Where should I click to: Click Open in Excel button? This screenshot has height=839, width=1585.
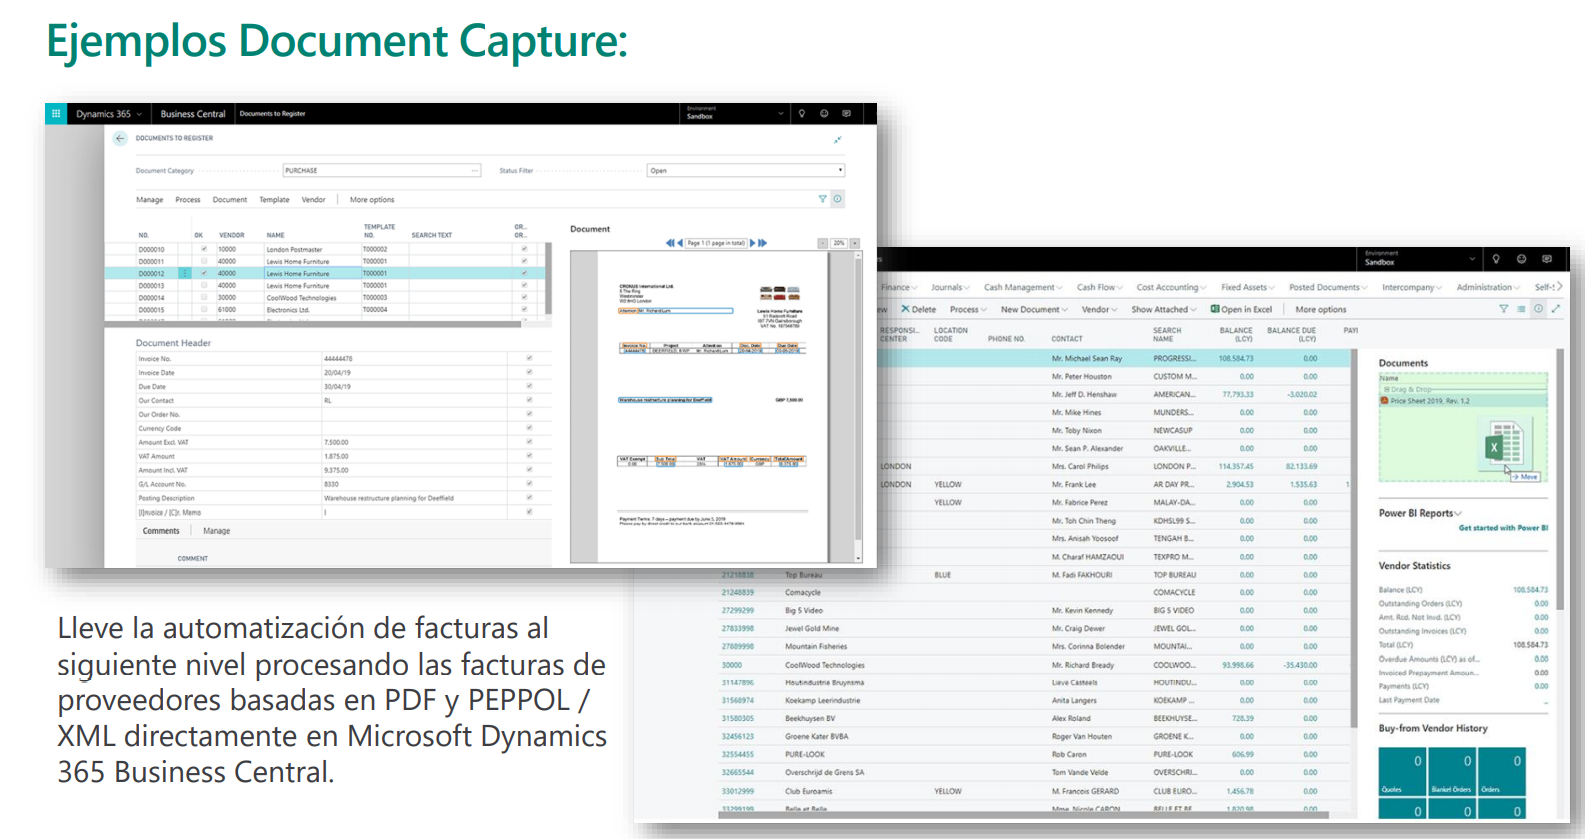pos(1241,309)
